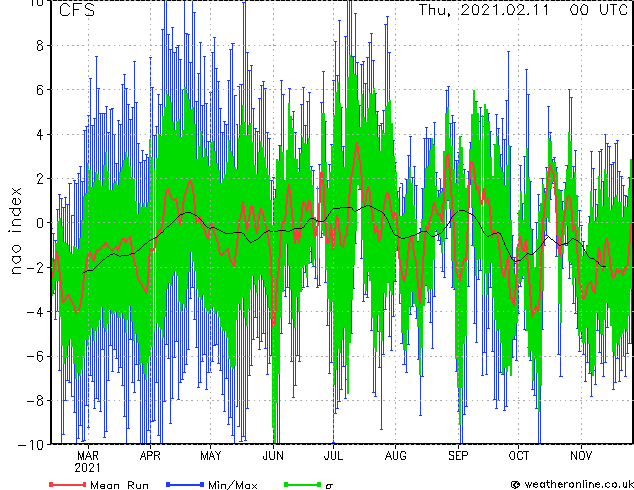The height and width of the screenshot is (490, 634).
Task: Click the blue Min/Max legend swatch
Action: [185, 484]
